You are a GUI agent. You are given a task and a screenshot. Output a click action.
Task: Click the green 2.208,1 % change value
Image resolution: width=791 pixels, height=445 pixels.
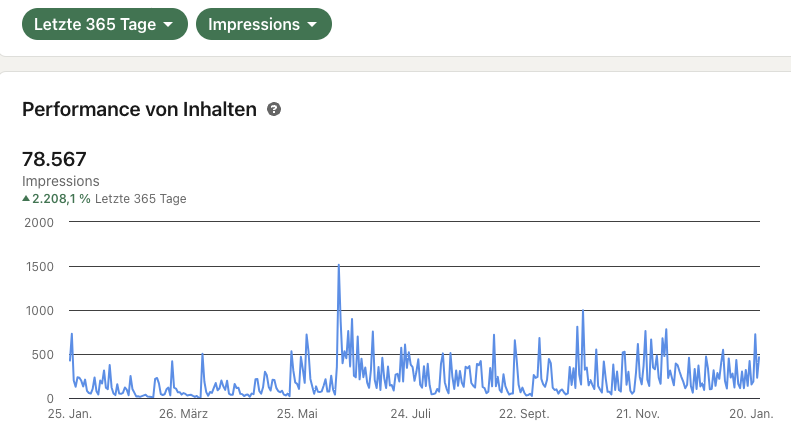pos(61,199)
